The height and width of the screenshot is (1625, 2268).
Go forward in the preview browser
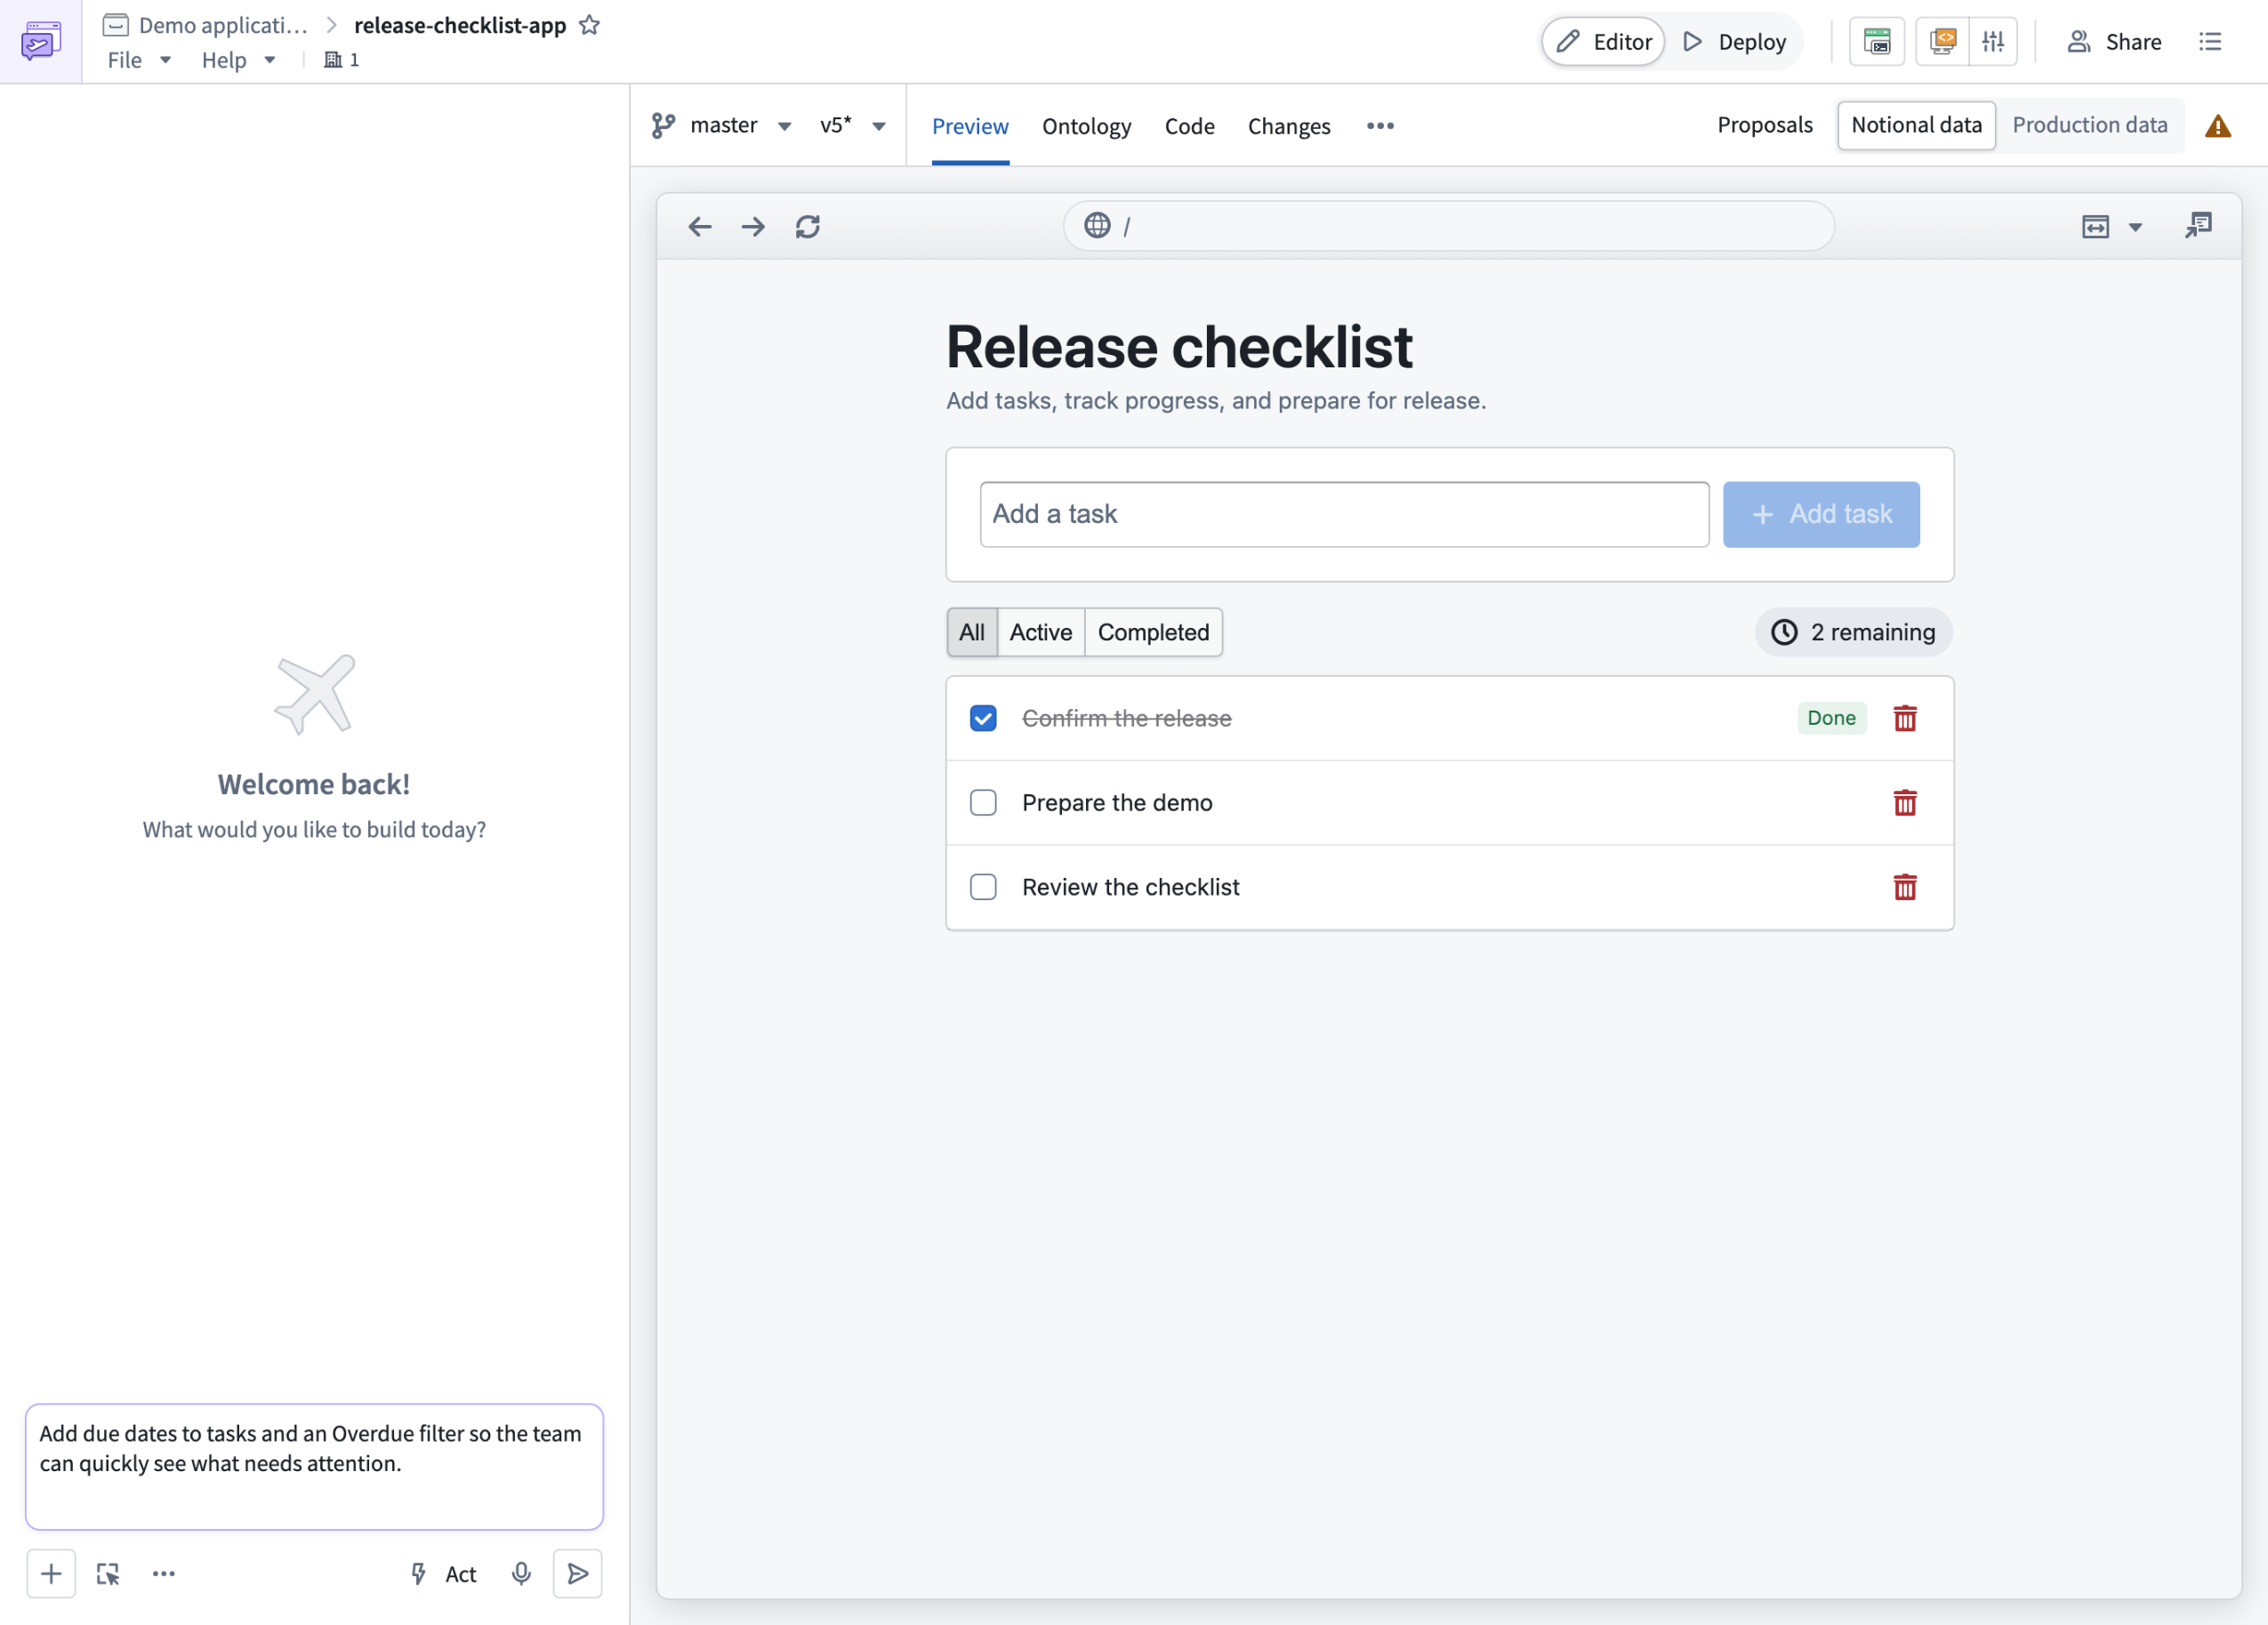[753, 227]
